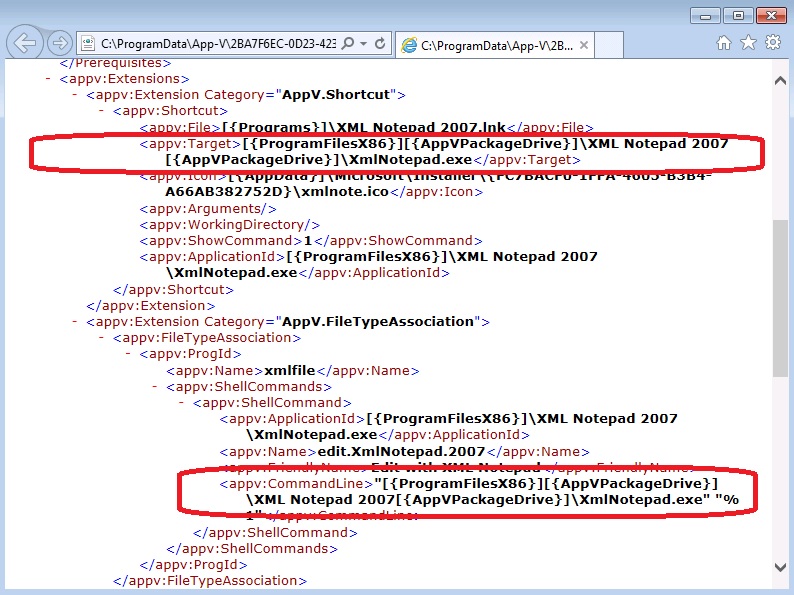Open the Tools gear icon
Viewport: 794px width, 595px height.
(x=773, y=42)
